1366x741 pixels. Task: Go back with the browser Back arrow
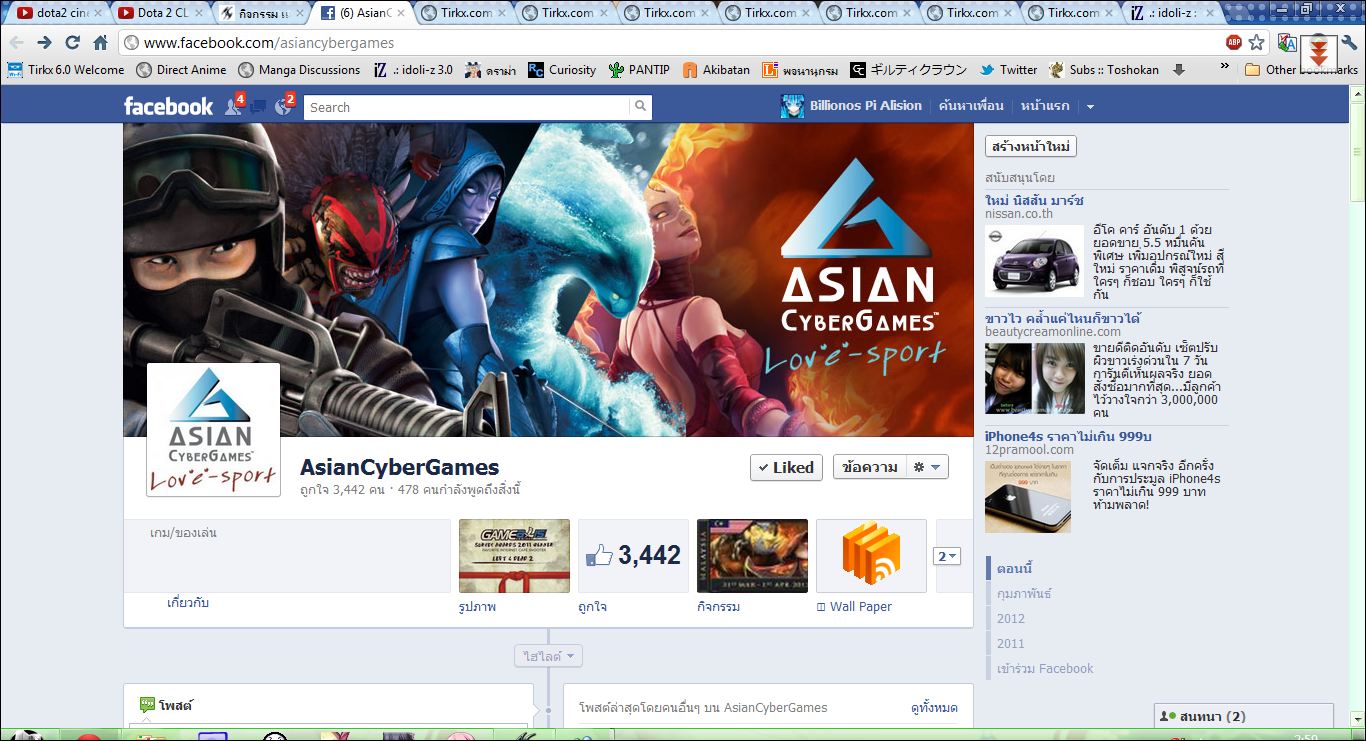16,43
